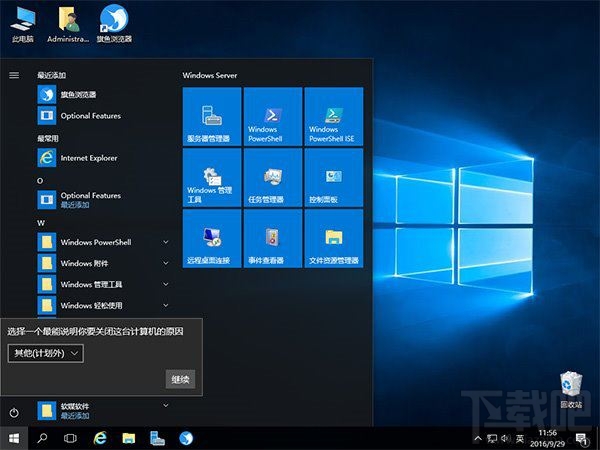Screen dimensions: 600x450
Task: Open 旗鱼浏览器 from the taskbar
Action: (x=186, y=439)
